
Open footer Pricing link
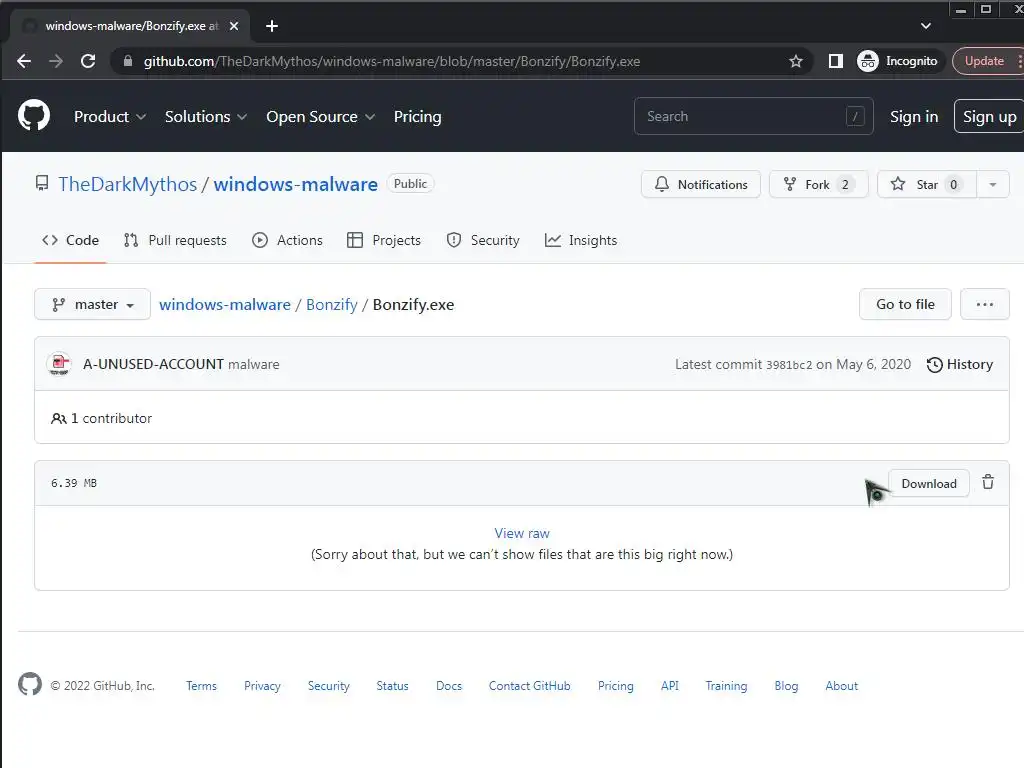click(615, 686)
